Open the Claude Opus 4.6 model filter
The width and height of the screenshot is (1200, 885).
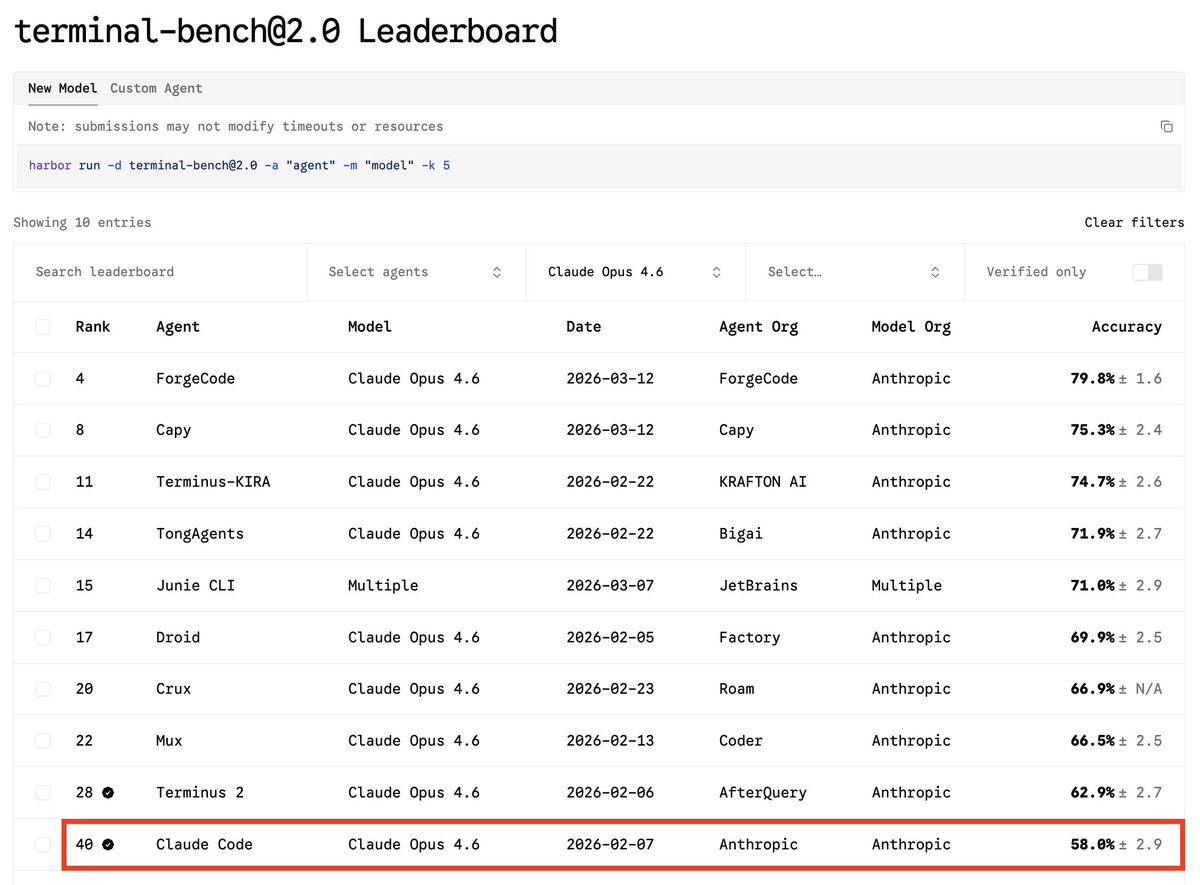click(x=635, y=272)
